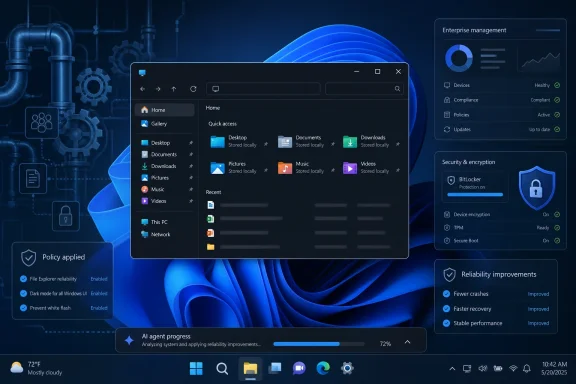Open the Windows Start menu
Screen dimensions: 576x384
(196, 368)
